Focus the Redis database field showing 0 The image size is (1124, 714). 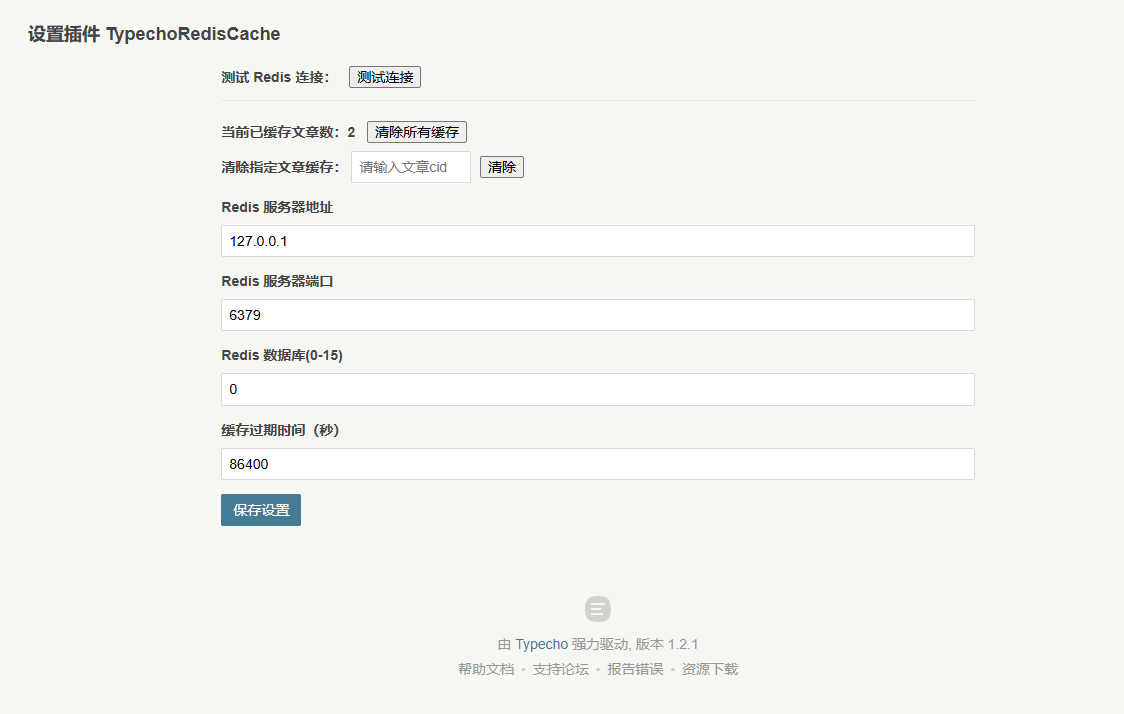click(597, 389)
